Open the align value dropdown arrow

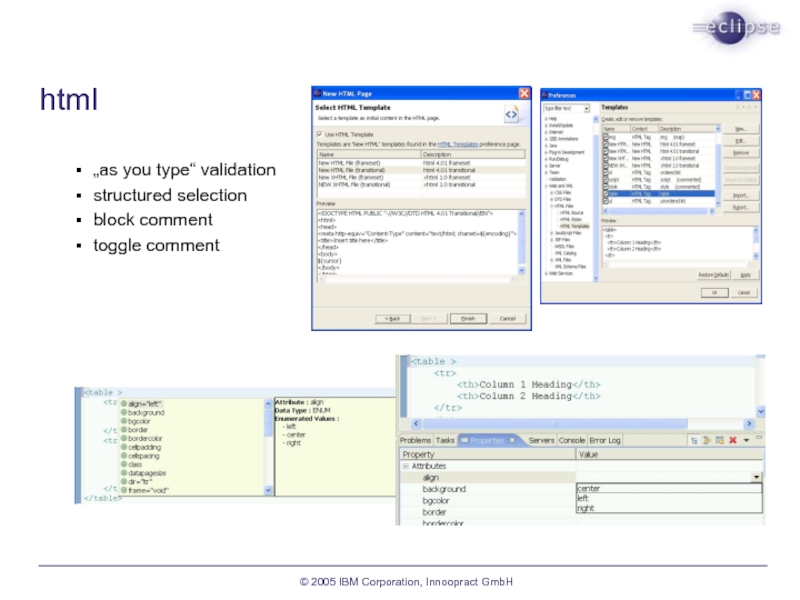click(x=755, y=478)
